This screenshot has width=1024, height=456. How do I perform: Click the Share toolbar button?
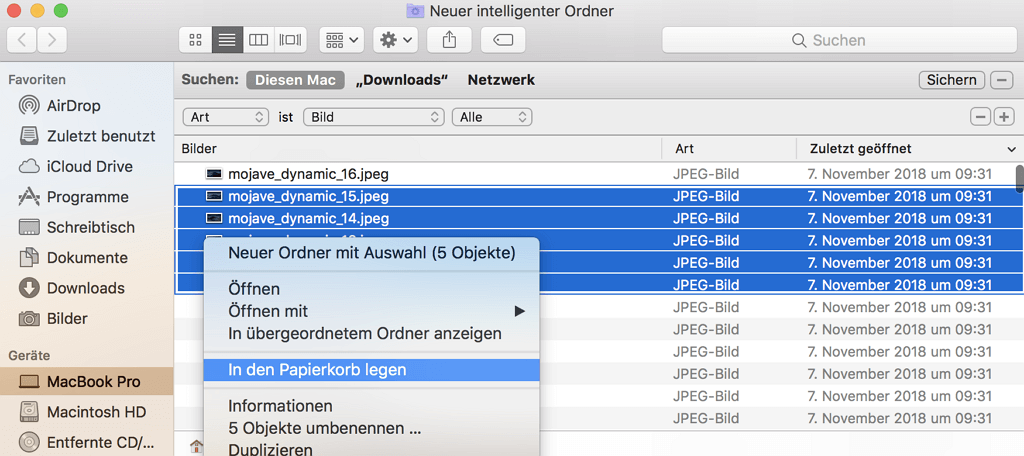449,40
